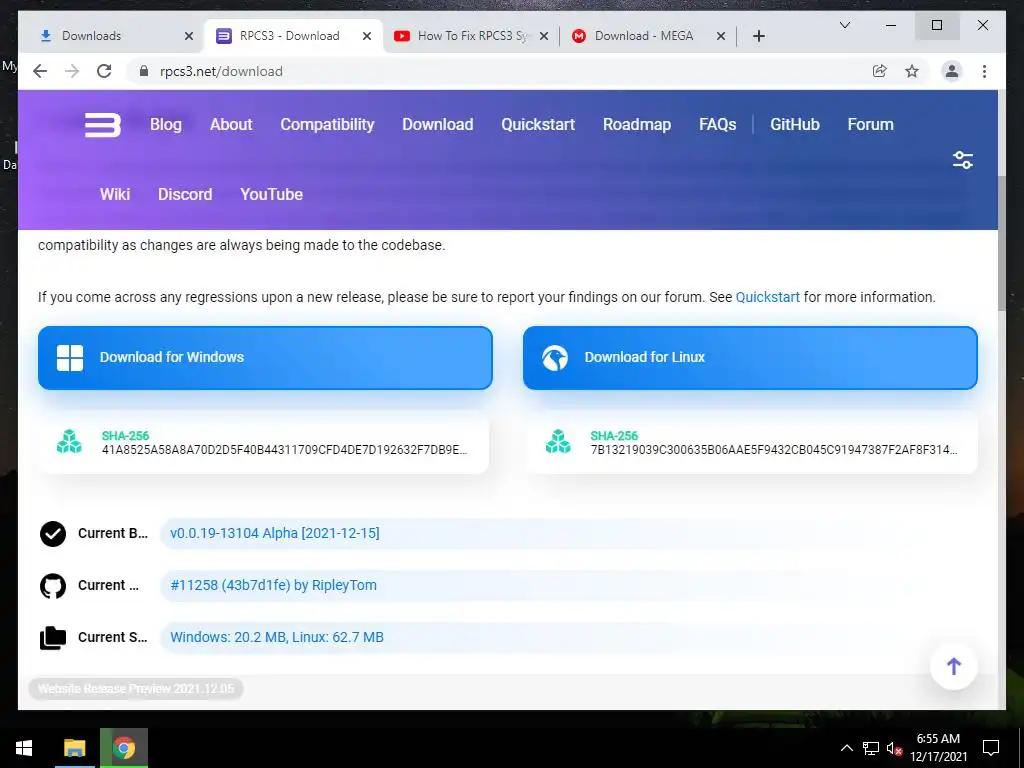The width and height of the screenshot is (1024, 768).
Task: Close the RPCS3 - Download tab
Action: point(367,36)
